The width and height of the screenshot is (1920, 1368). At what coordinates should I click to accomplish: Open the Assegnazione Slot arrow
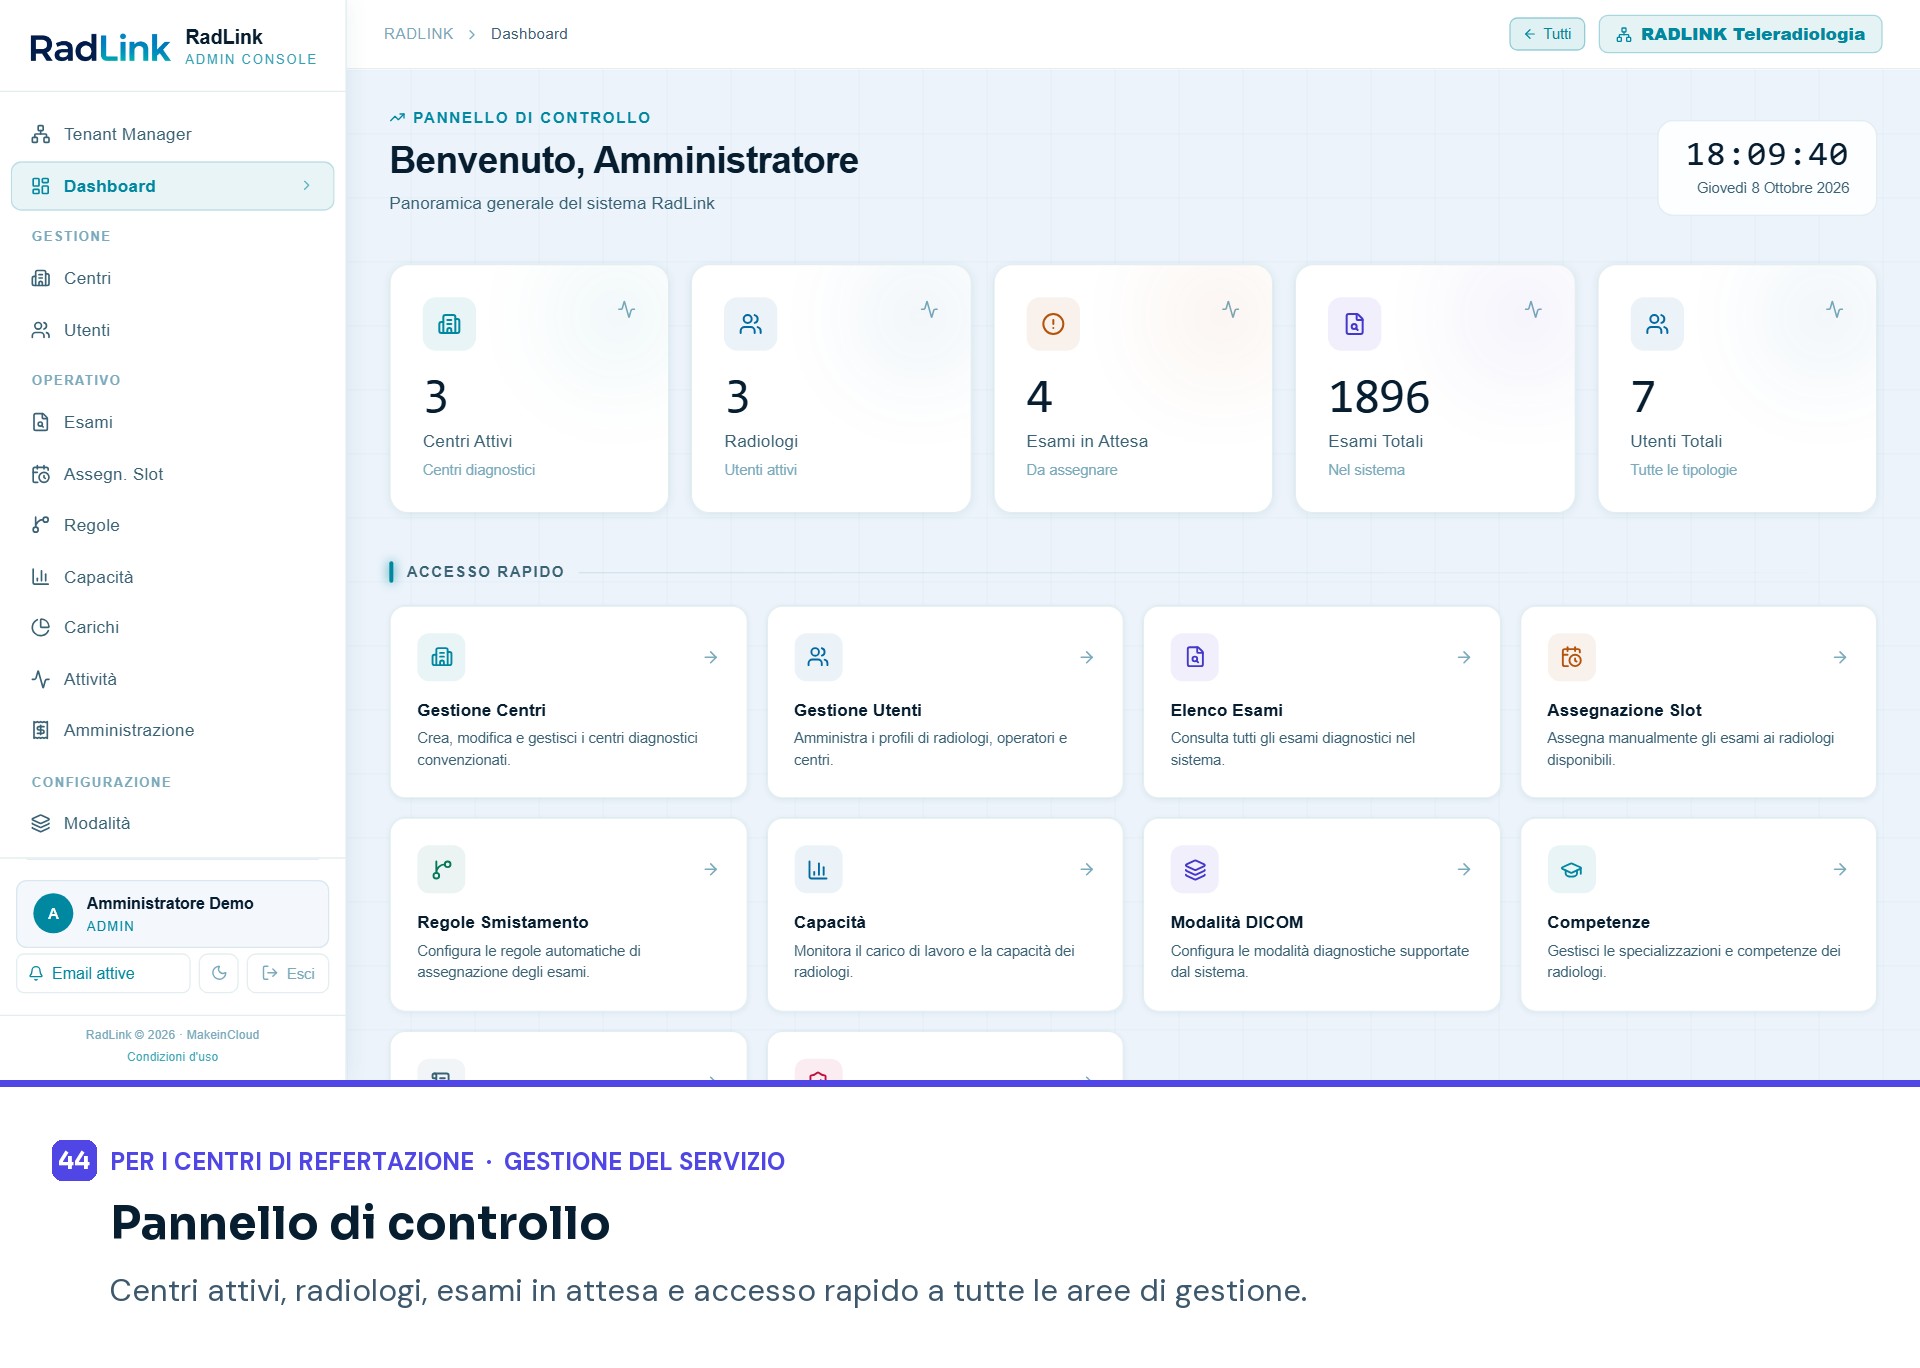pos(1840,657)
